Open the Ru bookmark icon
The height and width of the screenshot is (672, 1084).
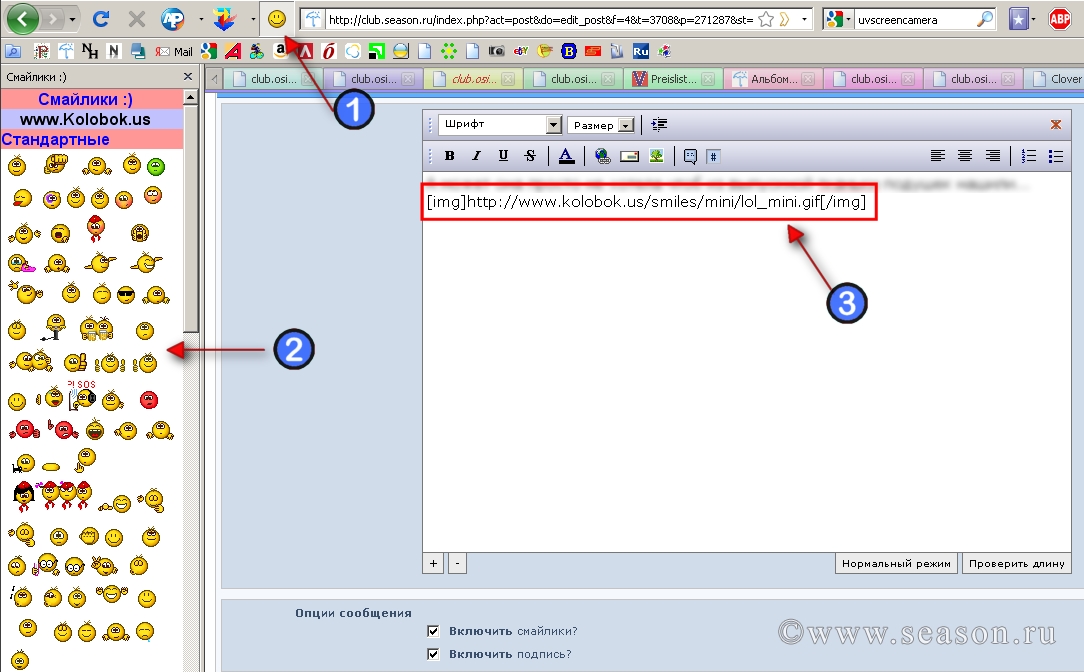[640, 51]
